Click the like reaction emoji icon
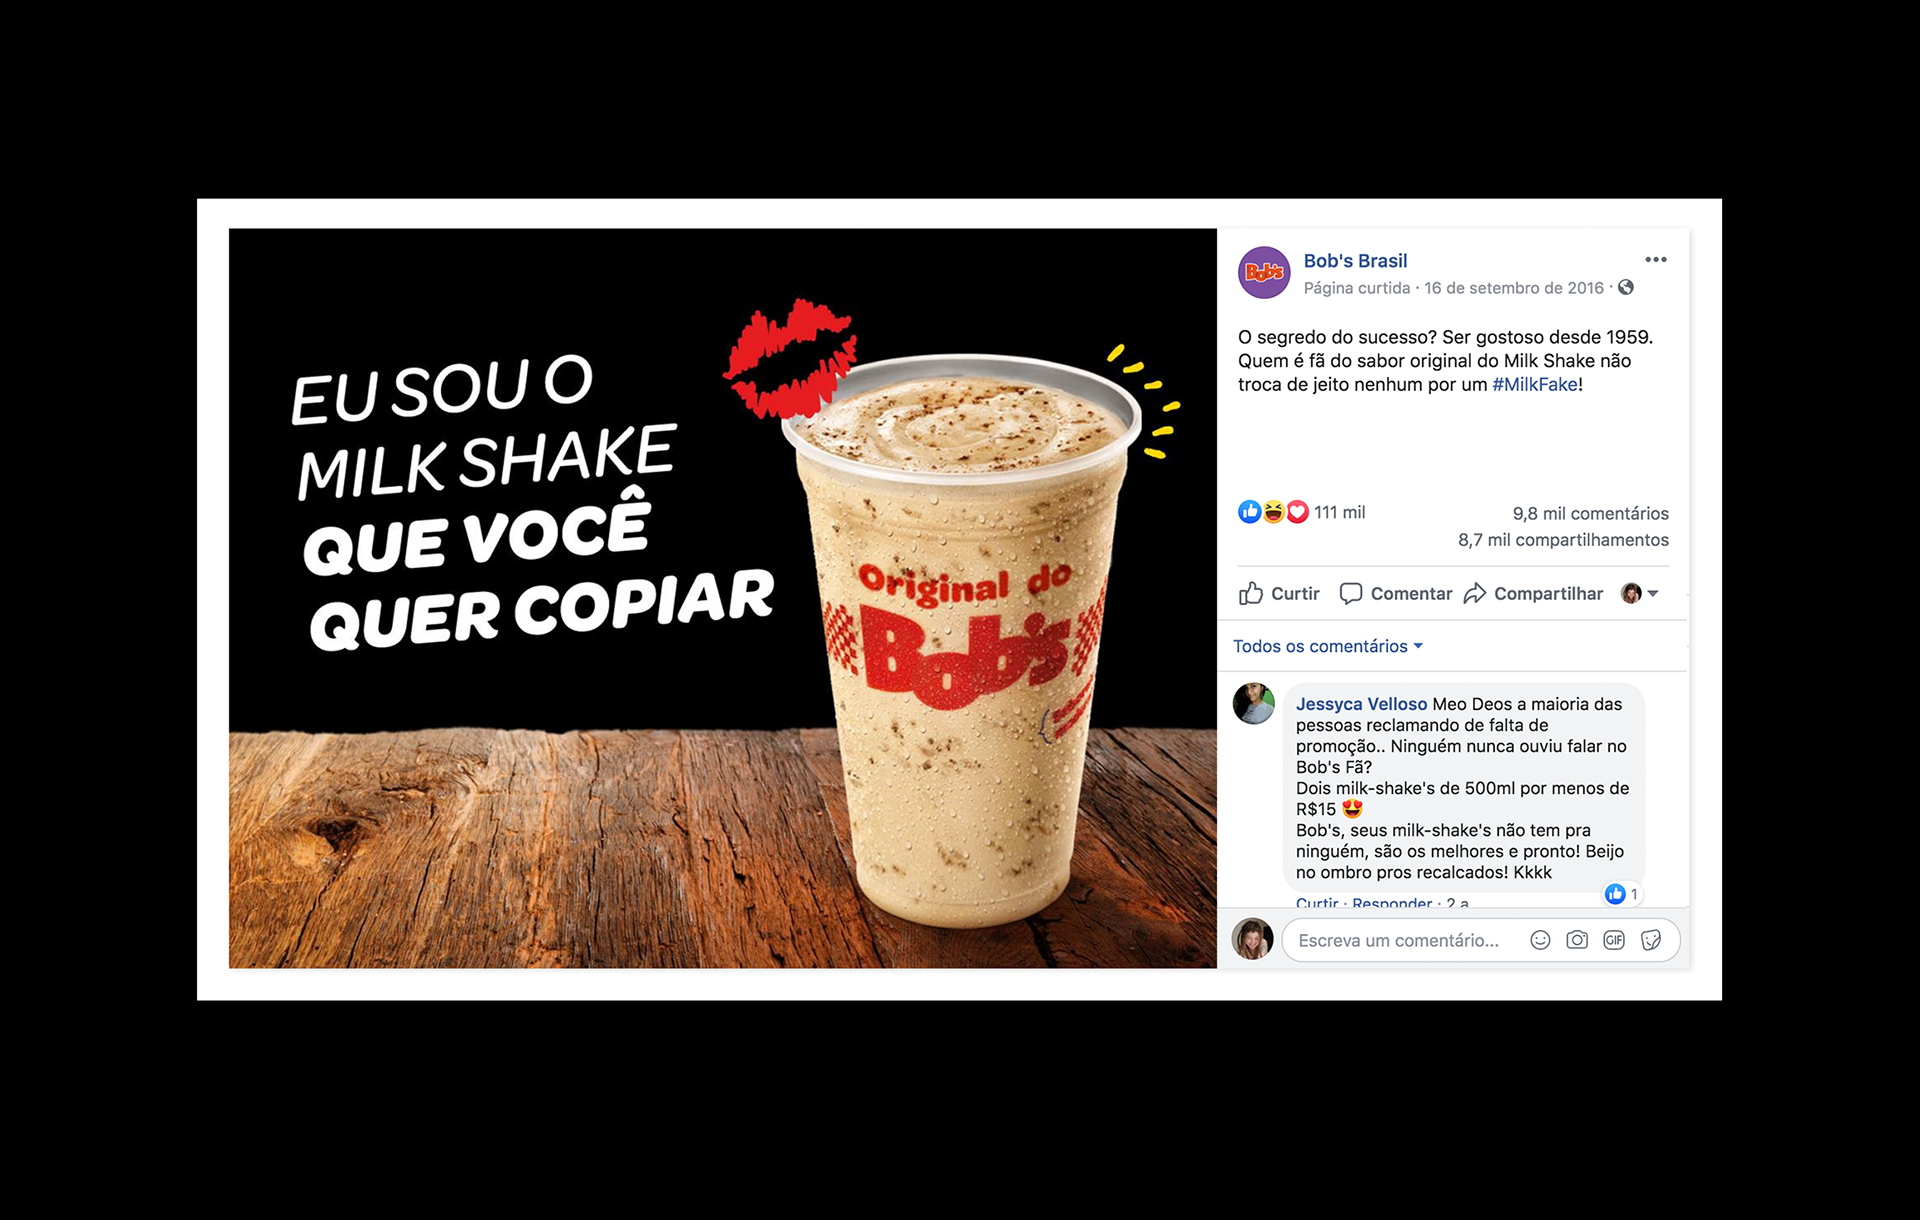 click(1250, 512)
